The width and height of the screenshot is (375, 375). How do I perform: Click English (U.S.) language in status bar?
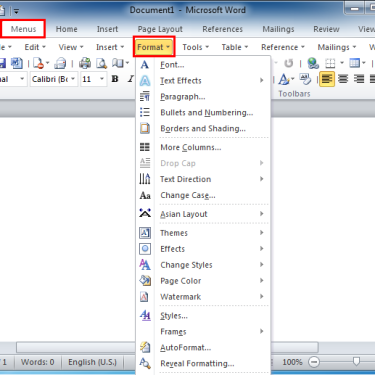92,362
